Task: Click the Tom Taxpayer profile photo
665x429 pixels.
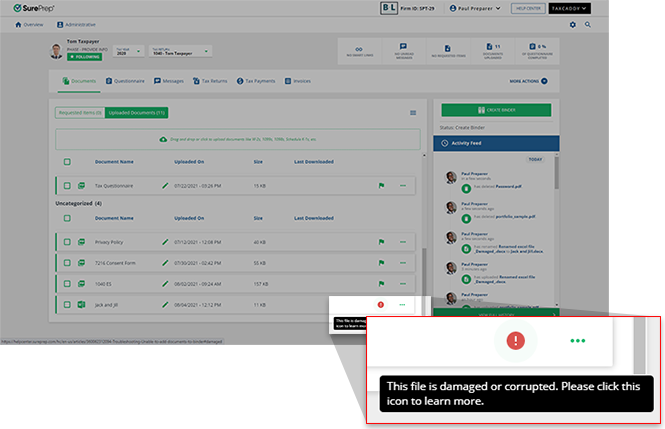Action: 56,51
